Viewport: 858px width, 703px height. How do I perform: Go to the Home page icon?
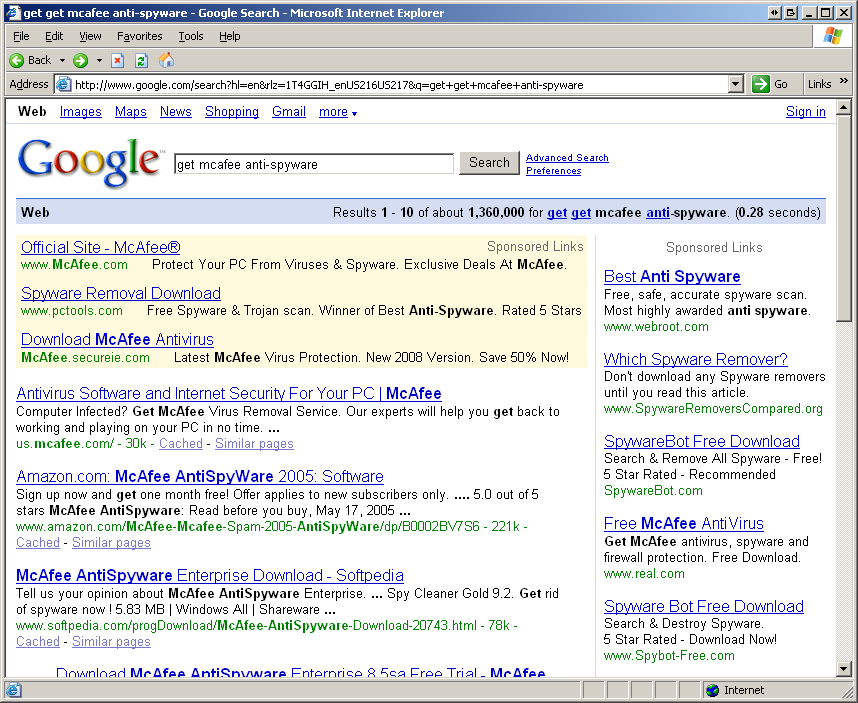click(166, 60)
